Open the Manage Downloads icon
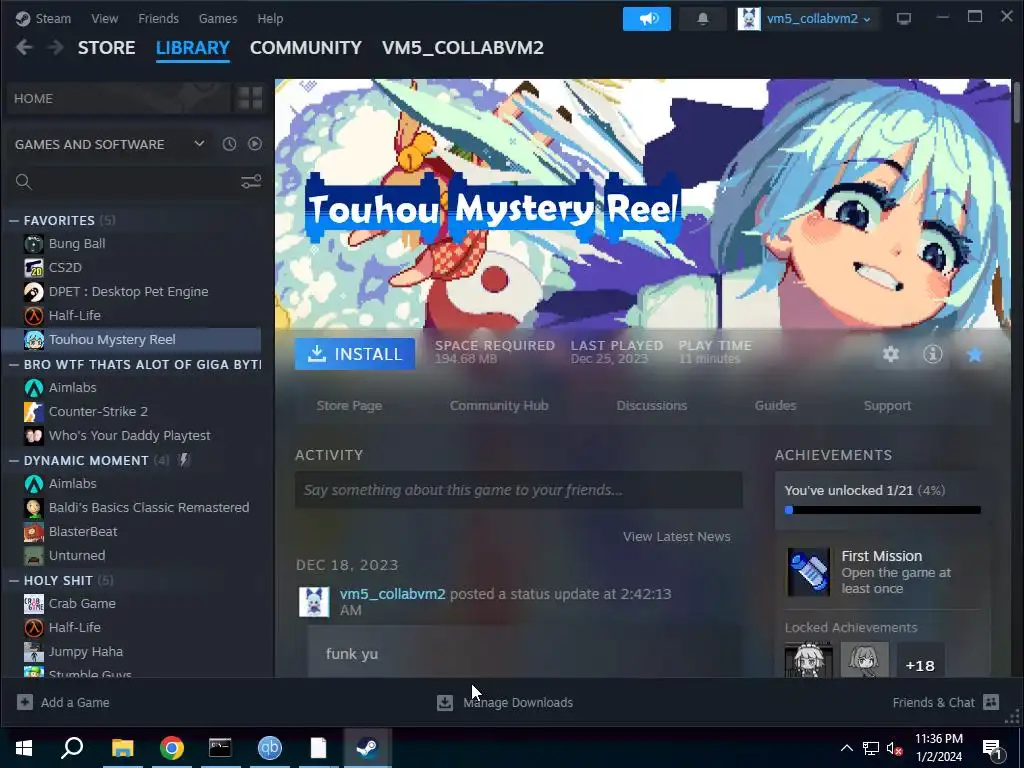The image size is (1024, 768). pyautogui.click(x=445, y=702)
